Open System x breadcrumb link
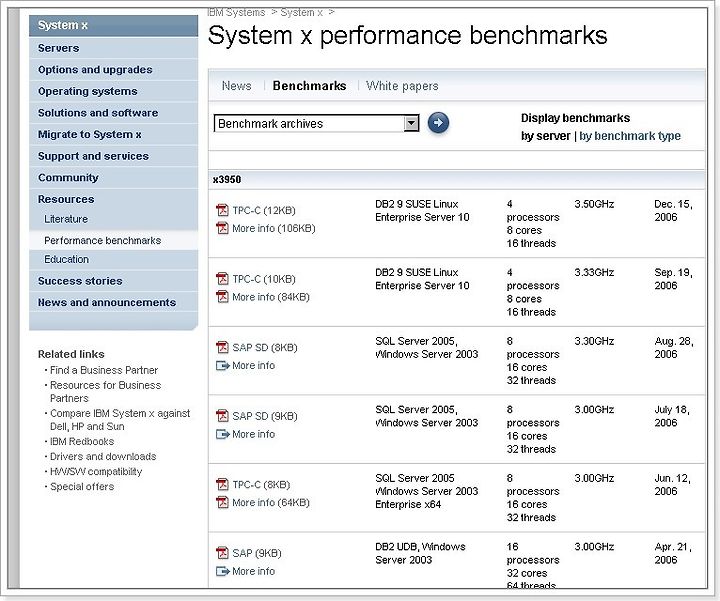Viewport: 720px width, 601px height. pos(301,12)
